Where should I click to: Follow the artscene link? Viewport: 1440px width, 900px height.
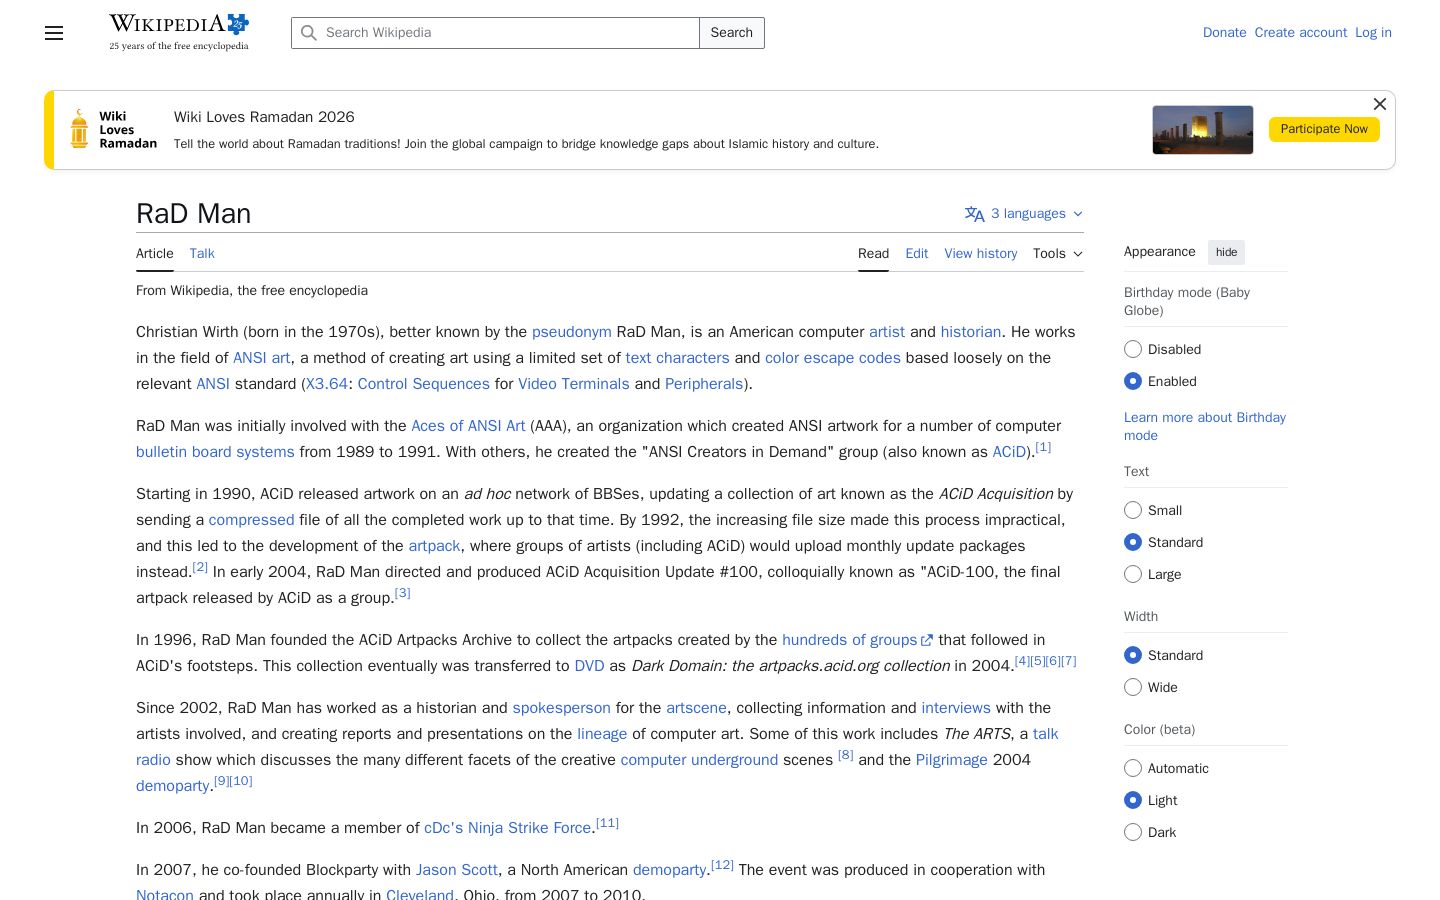pos(697,708)
